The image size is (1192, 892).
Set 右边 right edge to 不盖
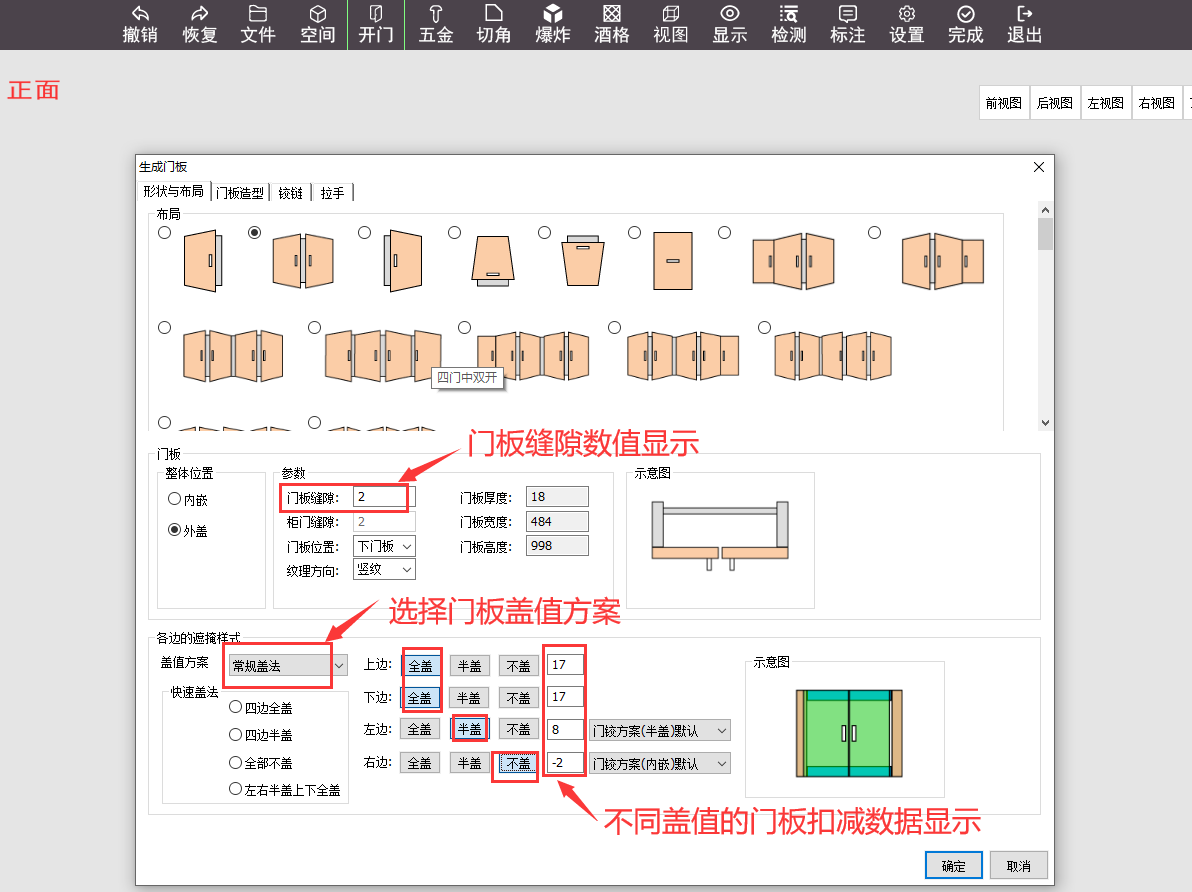[x=518, y=763]
